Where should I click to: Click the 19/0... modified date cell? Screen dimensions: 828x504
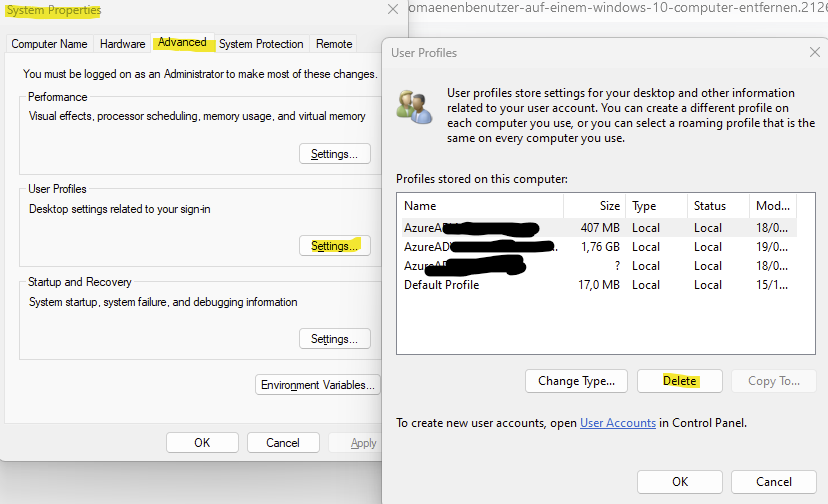pyautogui.click(x=772, y=247)
